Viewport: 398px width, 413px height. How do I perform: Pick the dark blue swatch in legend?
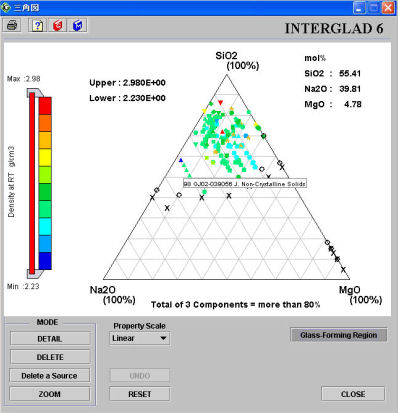point(45,261)
